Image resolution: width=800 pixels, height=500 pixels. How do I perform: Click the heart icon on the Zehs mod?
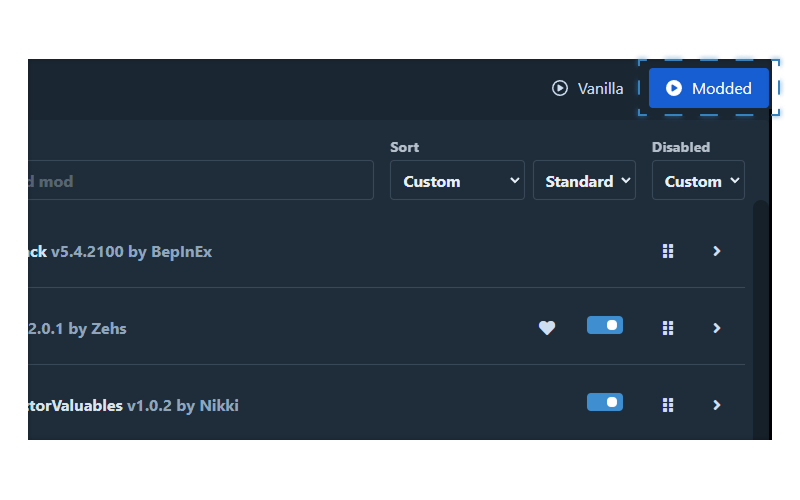547,328
